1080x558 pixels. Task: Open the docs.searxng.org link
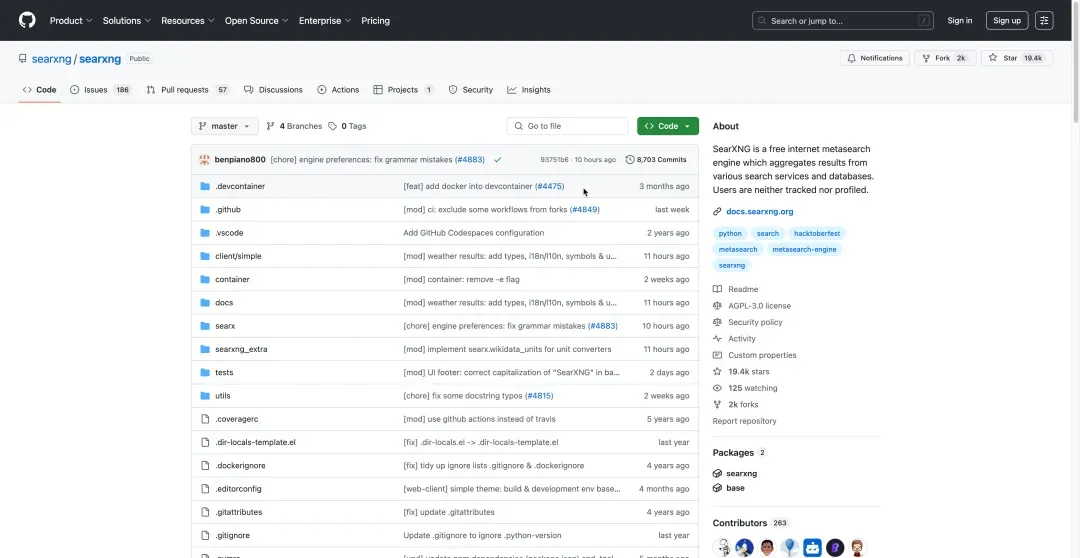(x=760, y=211)
